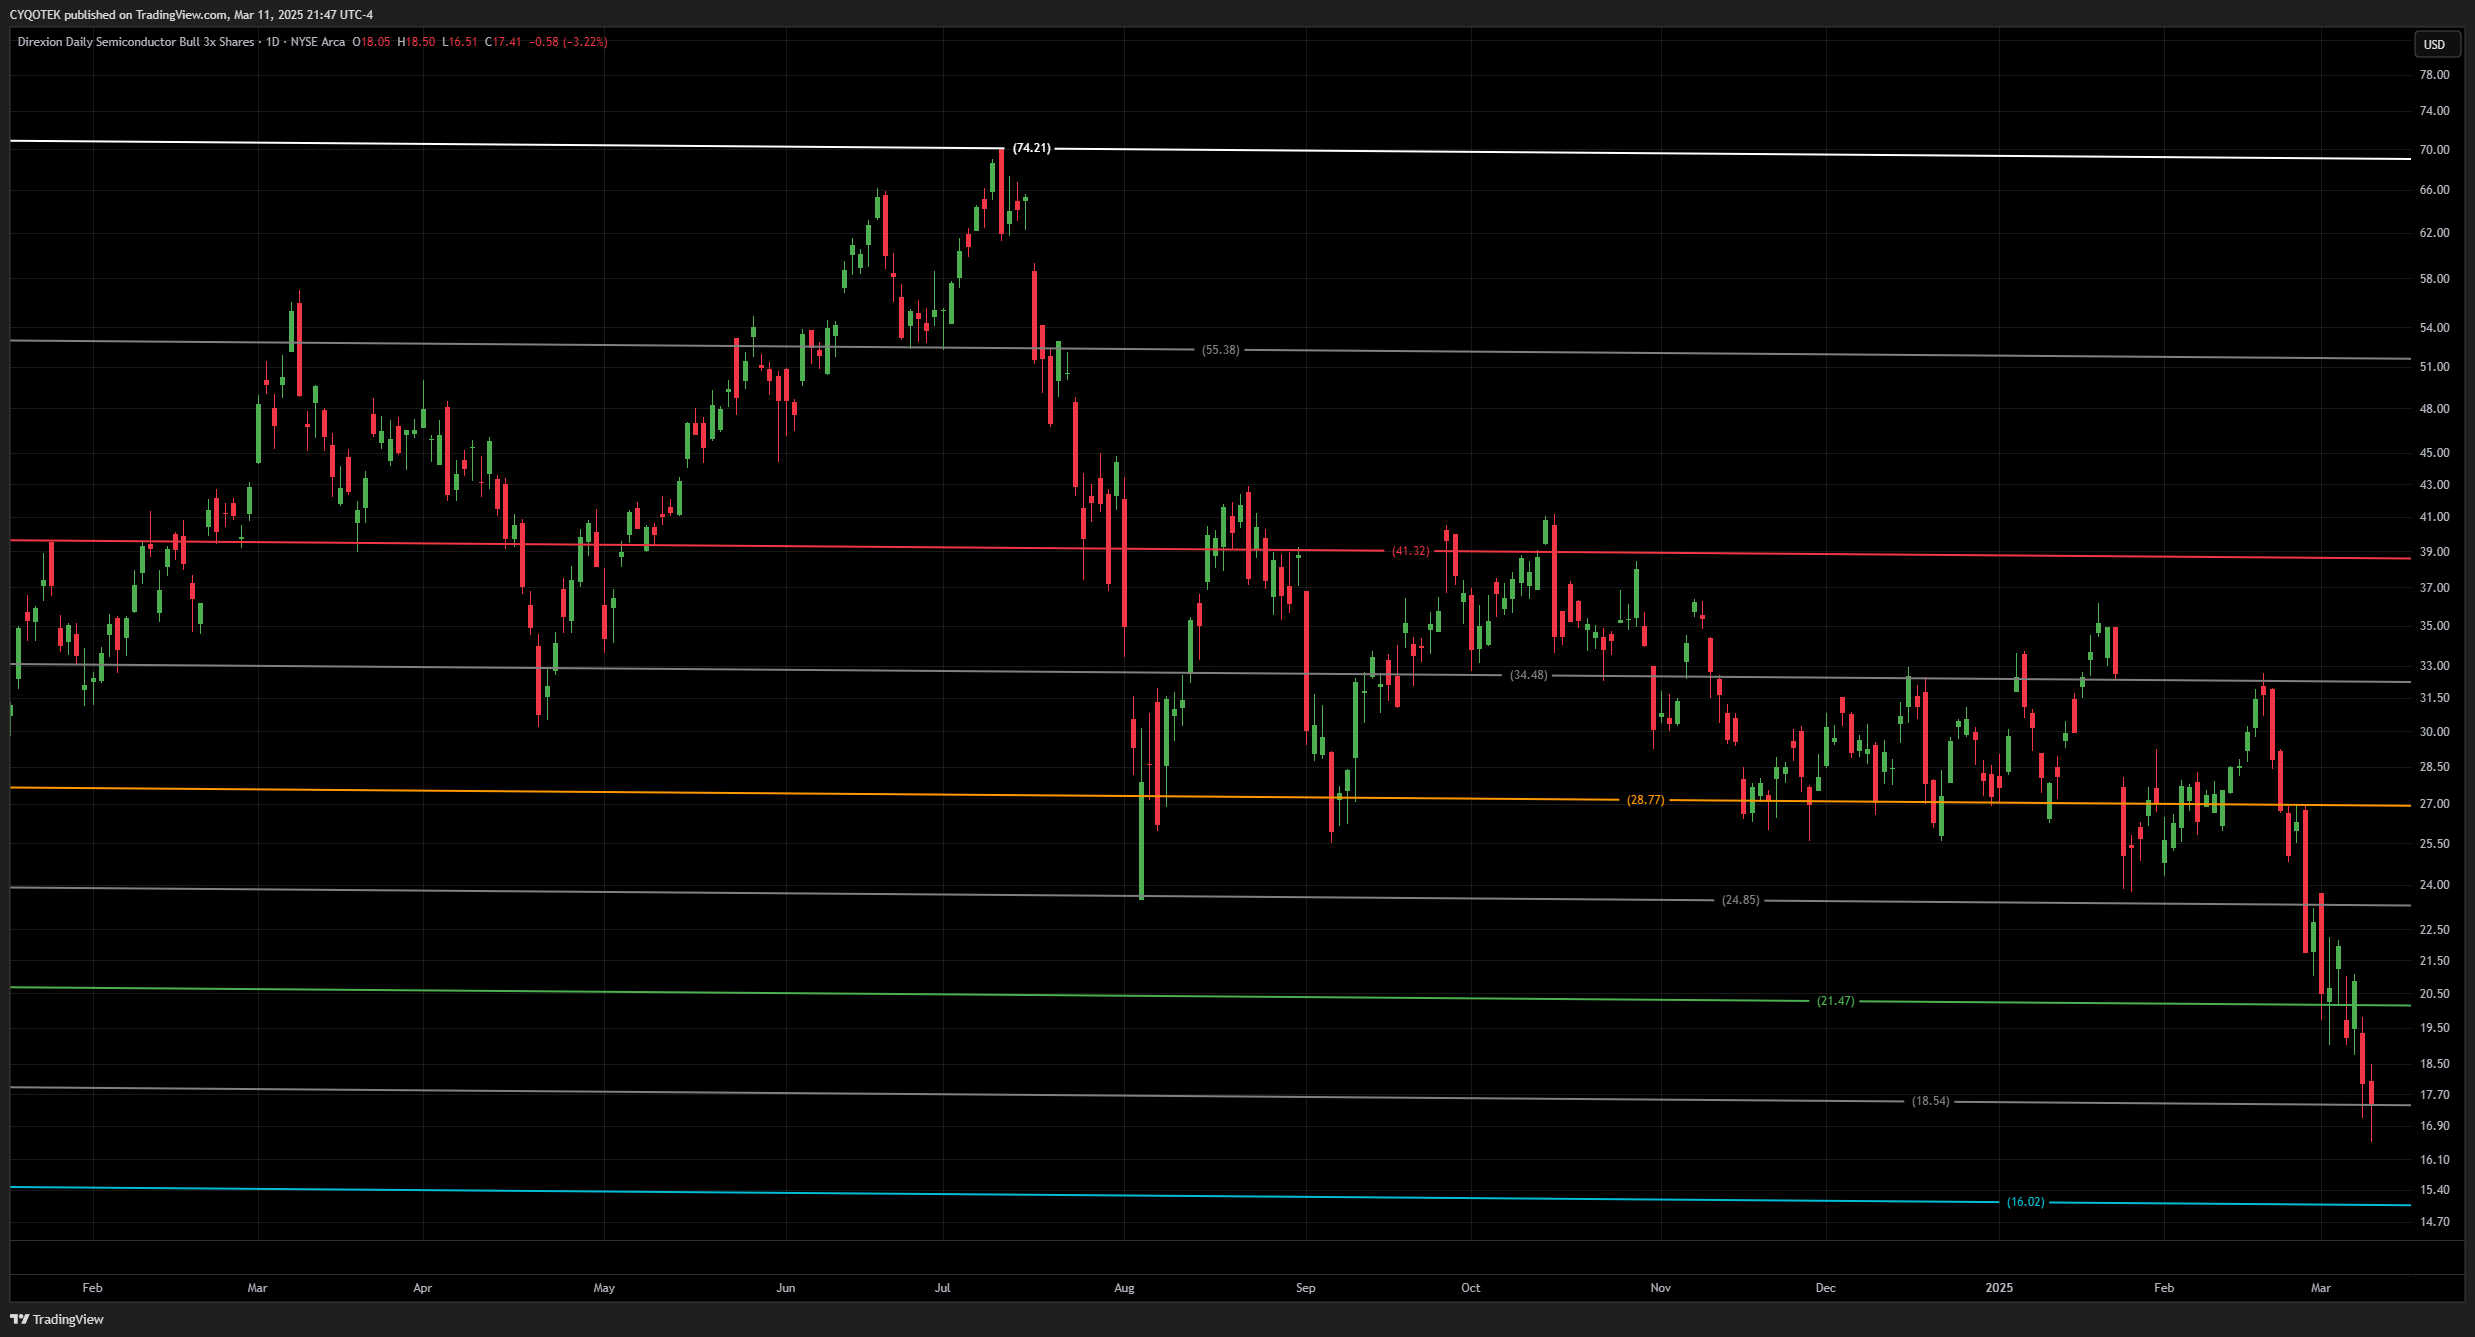This screenshot has height=1337, width=2475.
Task: Click the NYSE Arca exchange label
Action: click(317, 42)
